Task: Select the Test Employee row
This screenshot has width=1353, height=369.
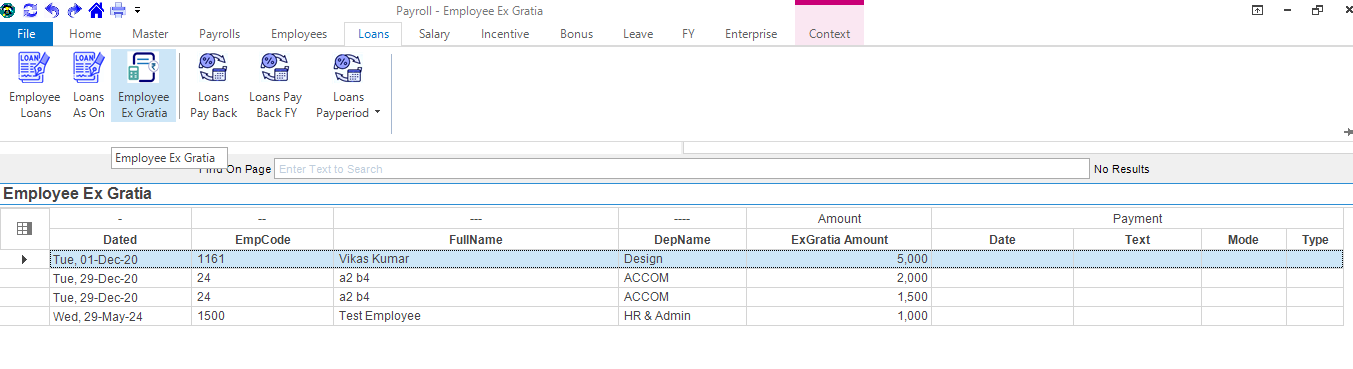Action: (x=695, y=316)
